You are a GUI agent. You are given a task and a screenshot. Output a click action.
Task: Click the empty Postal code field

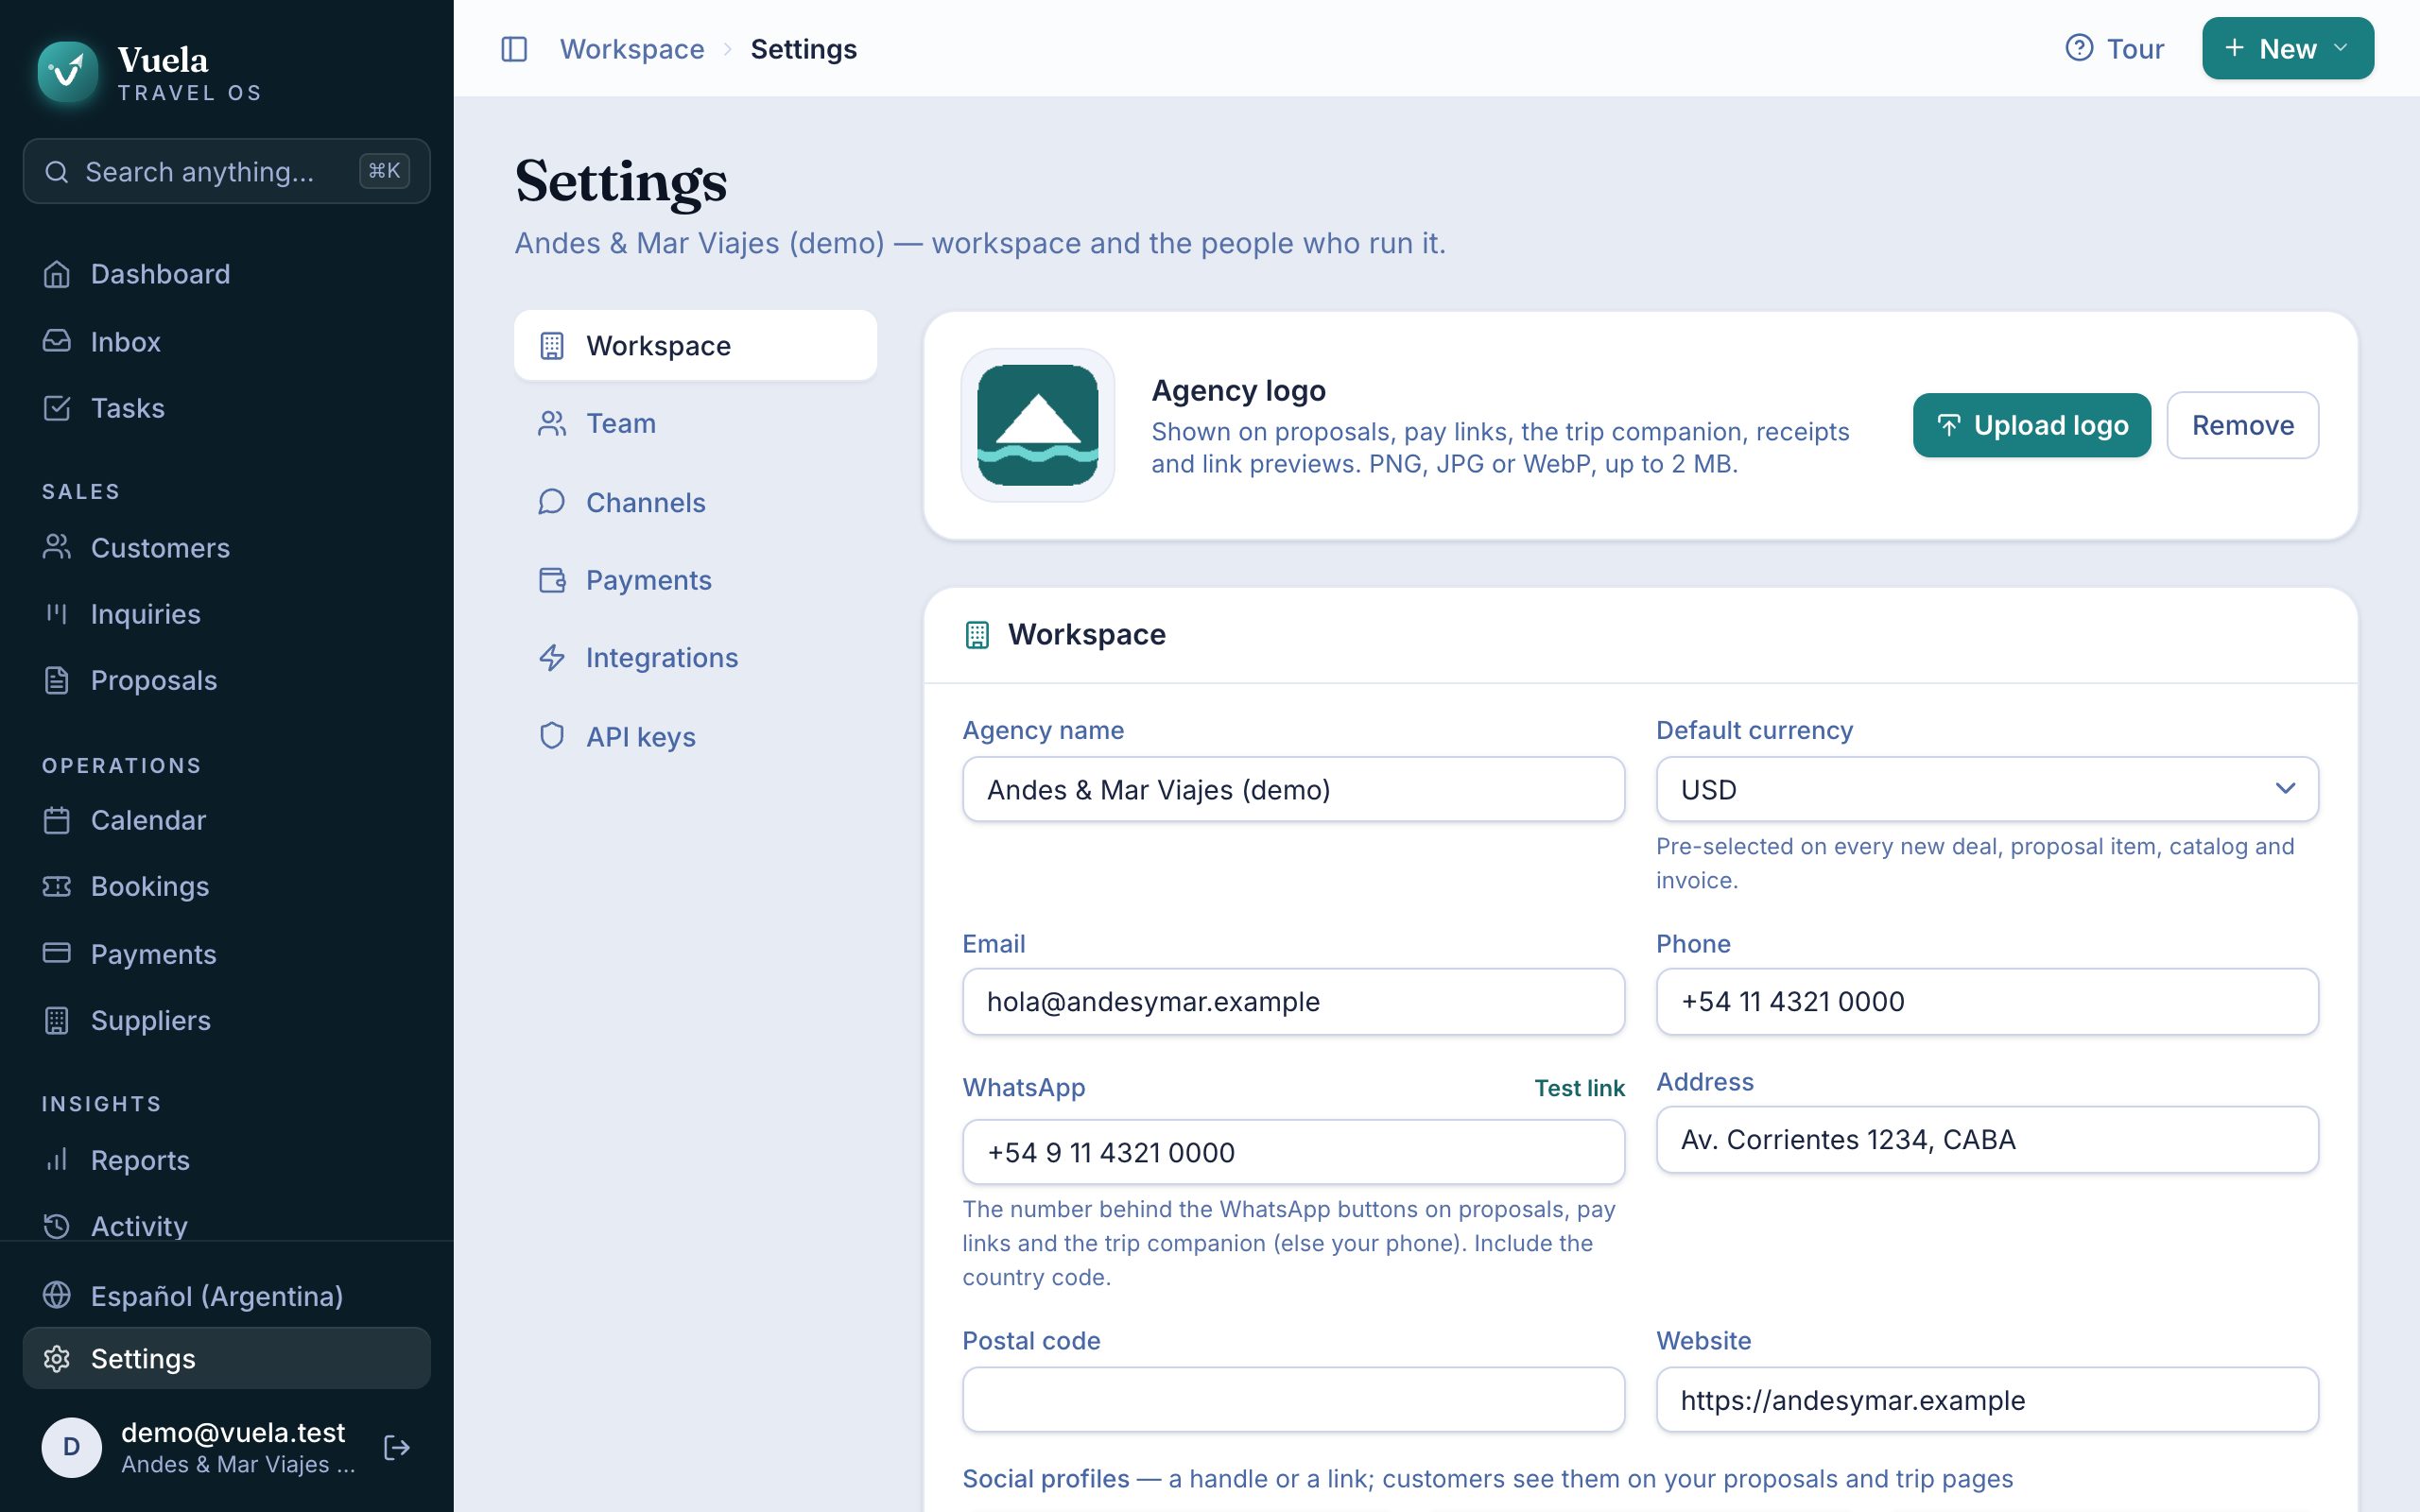click(1293, 1399)
